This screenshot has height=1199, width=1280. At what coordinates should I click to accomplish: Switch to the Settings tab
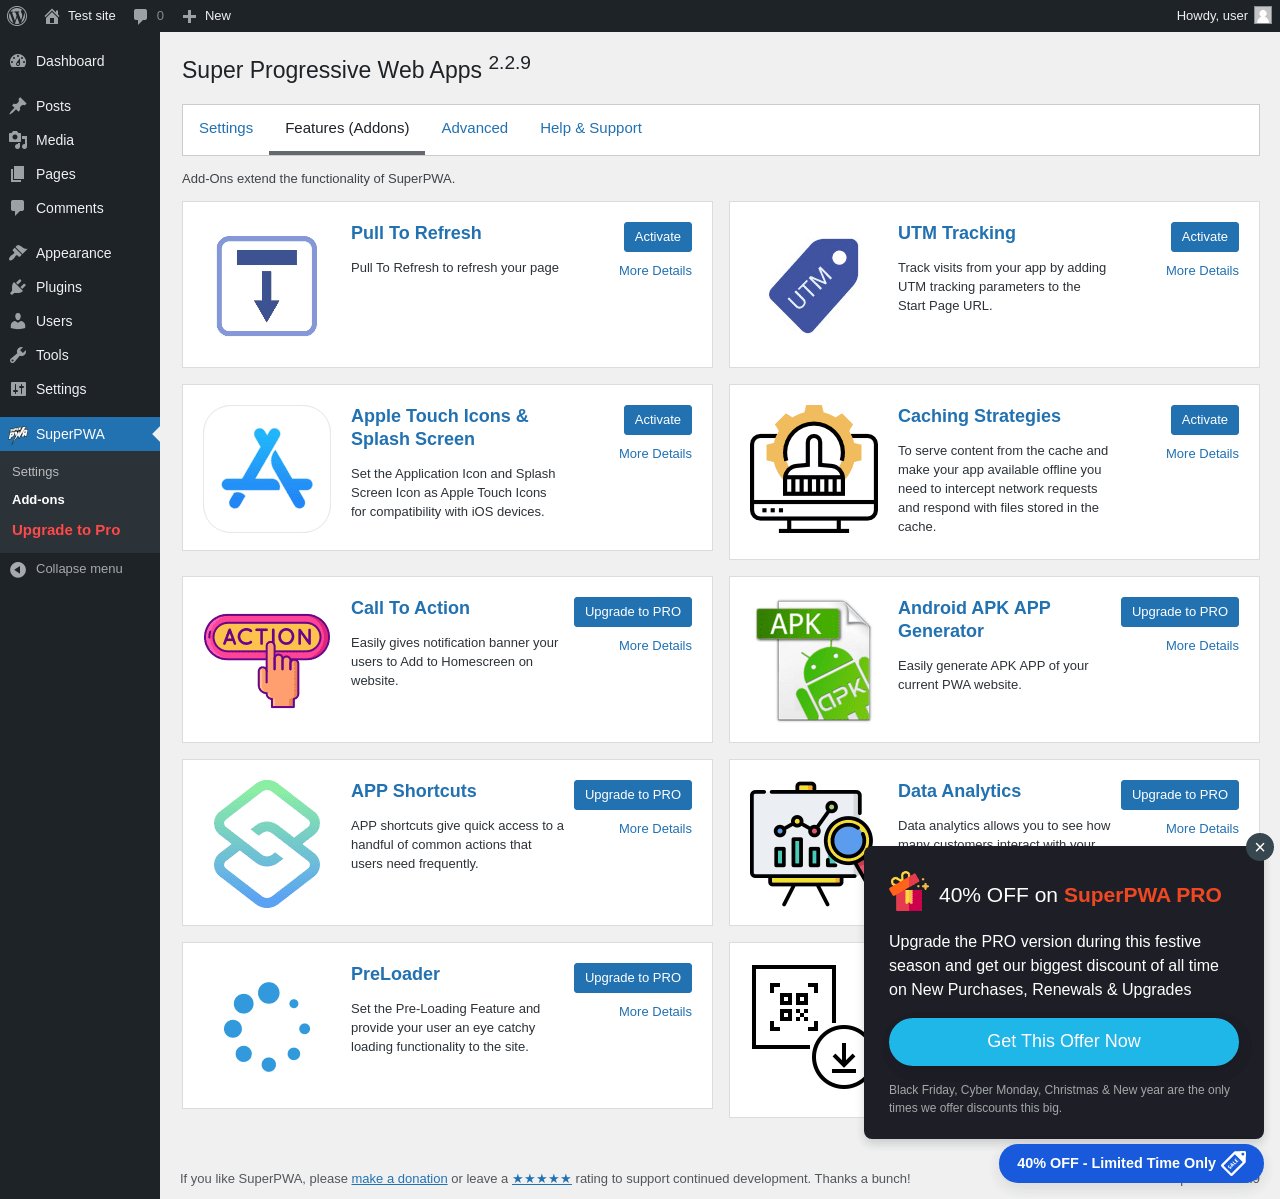[x=226, y=128]
